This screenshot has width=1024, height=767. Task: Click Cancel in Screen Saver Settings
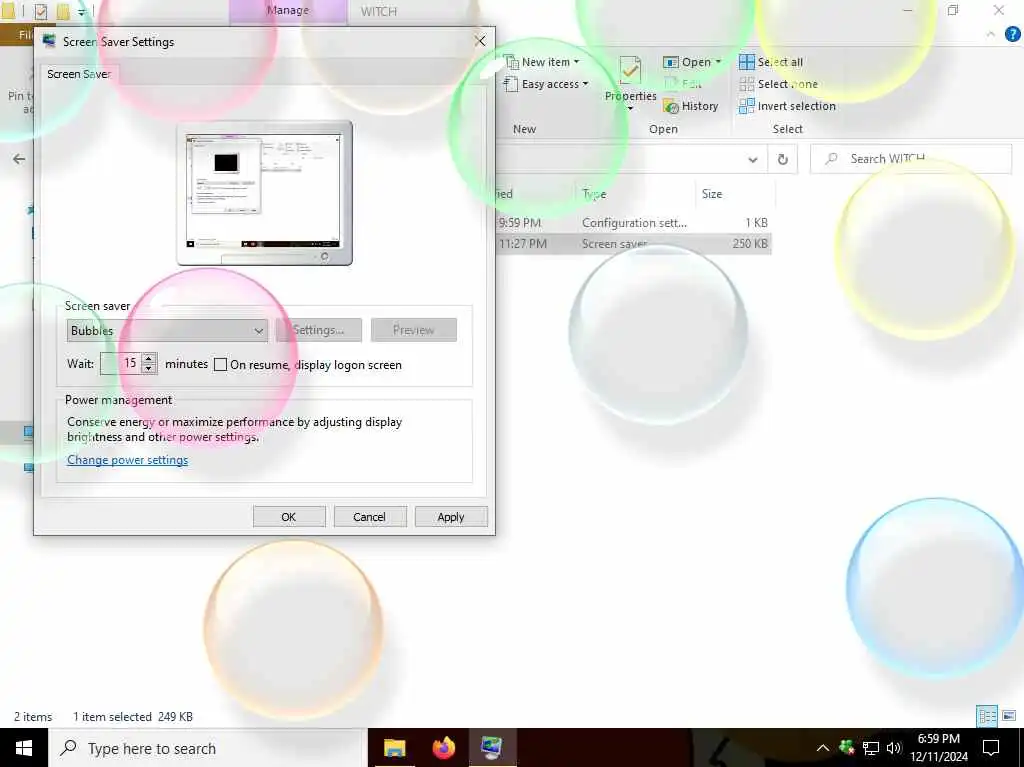[x=370, y=517]
